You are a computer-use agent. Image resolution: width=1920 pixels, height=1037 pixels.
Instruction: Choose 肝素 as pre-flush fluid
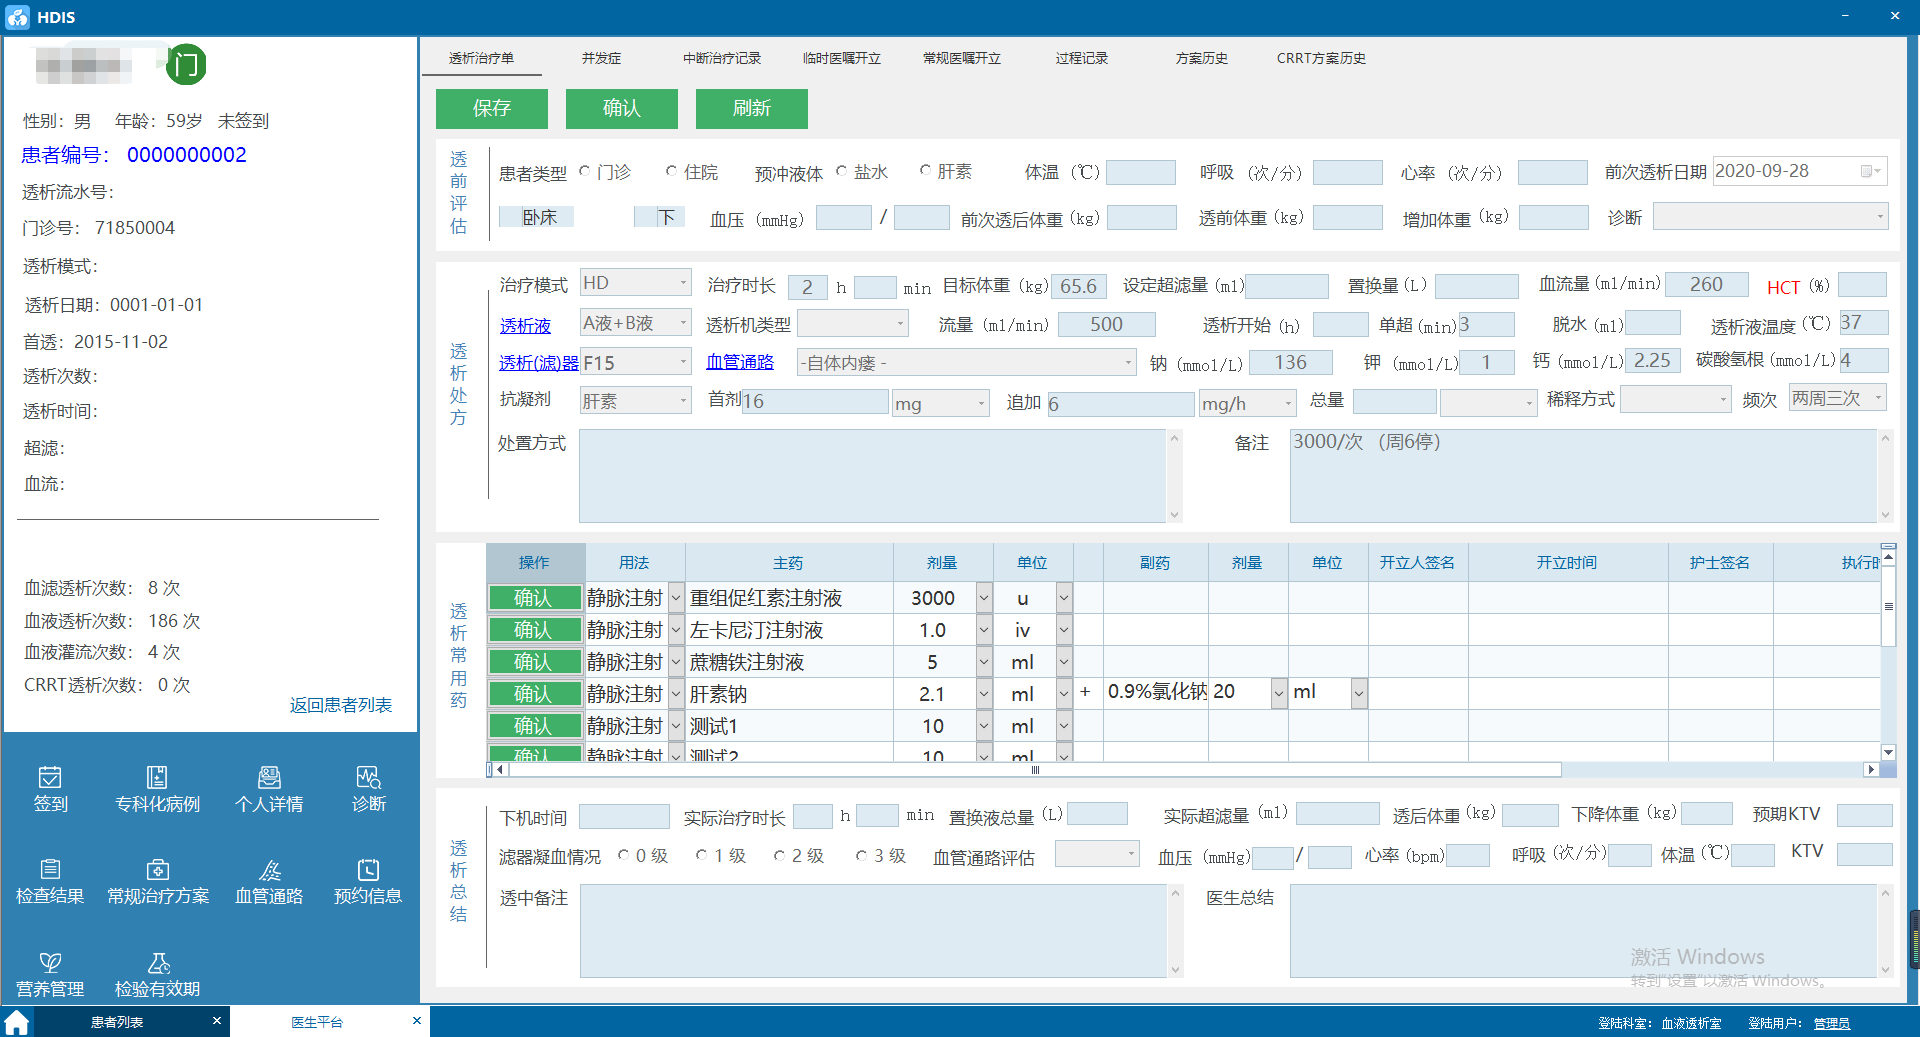pyautogui.click(x=926, y=171)
